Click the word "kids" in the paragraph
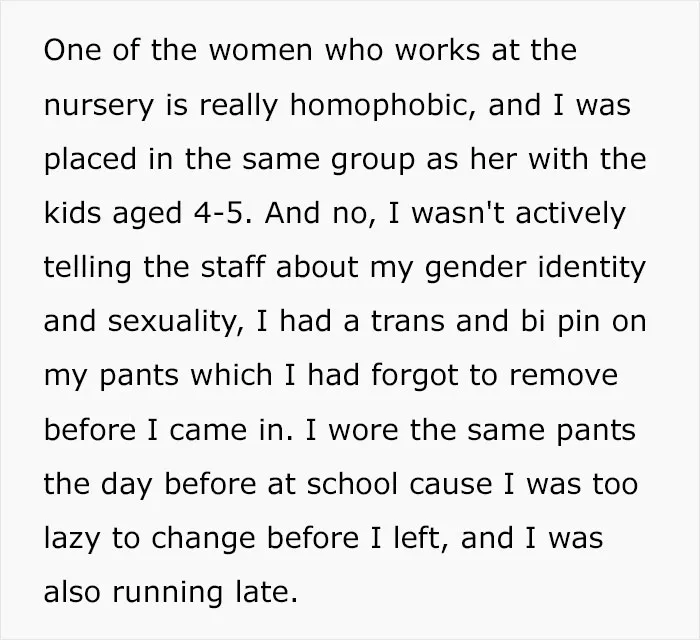The image size is (700, 640). click(74, 213)
